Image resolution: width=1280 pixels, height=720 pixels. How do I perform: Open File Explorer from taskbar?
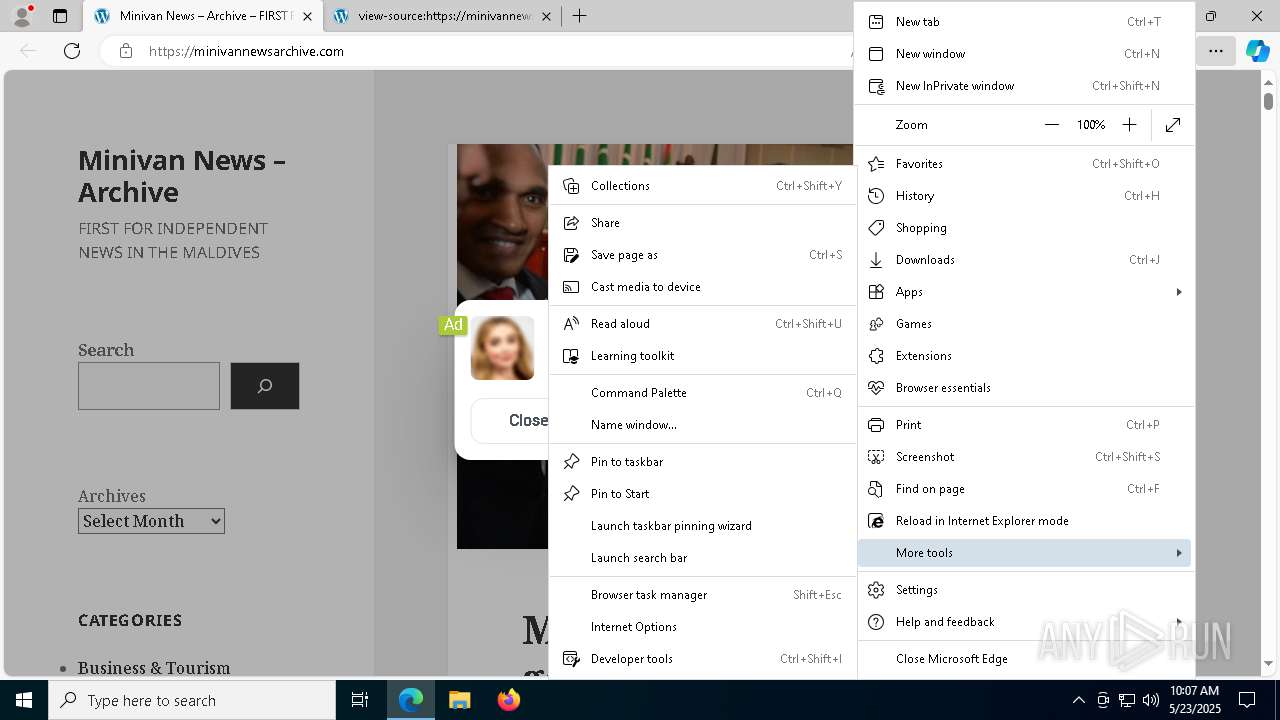point(459,700)
